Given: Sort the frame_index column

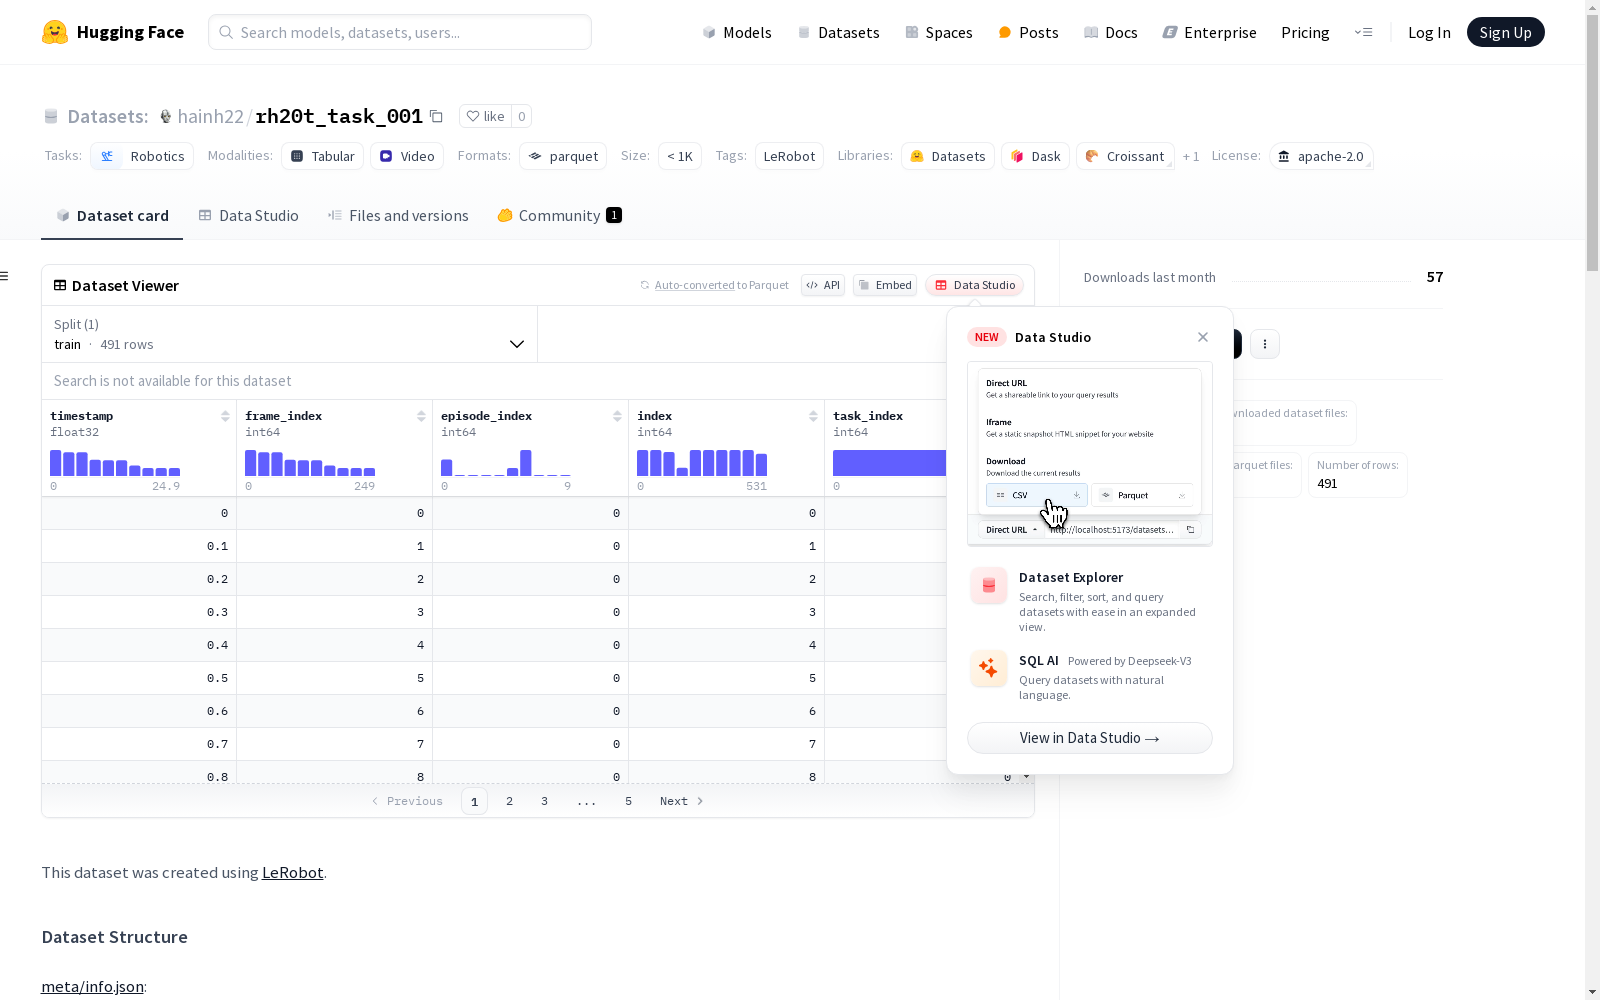Looking at the screenshot, I should click(x=421, y=416).
